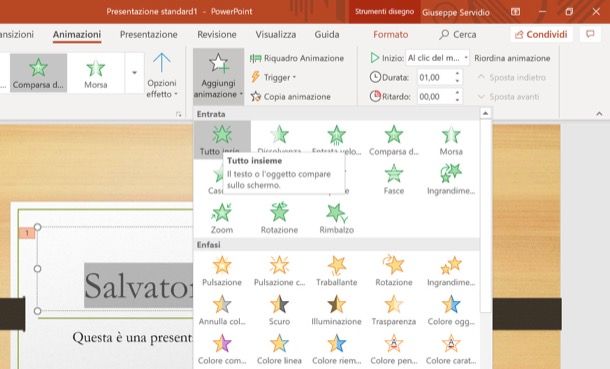Viewport: 610px width, 369px height.
Task: Click the Copia animazione button
Action: pos(291,96)
